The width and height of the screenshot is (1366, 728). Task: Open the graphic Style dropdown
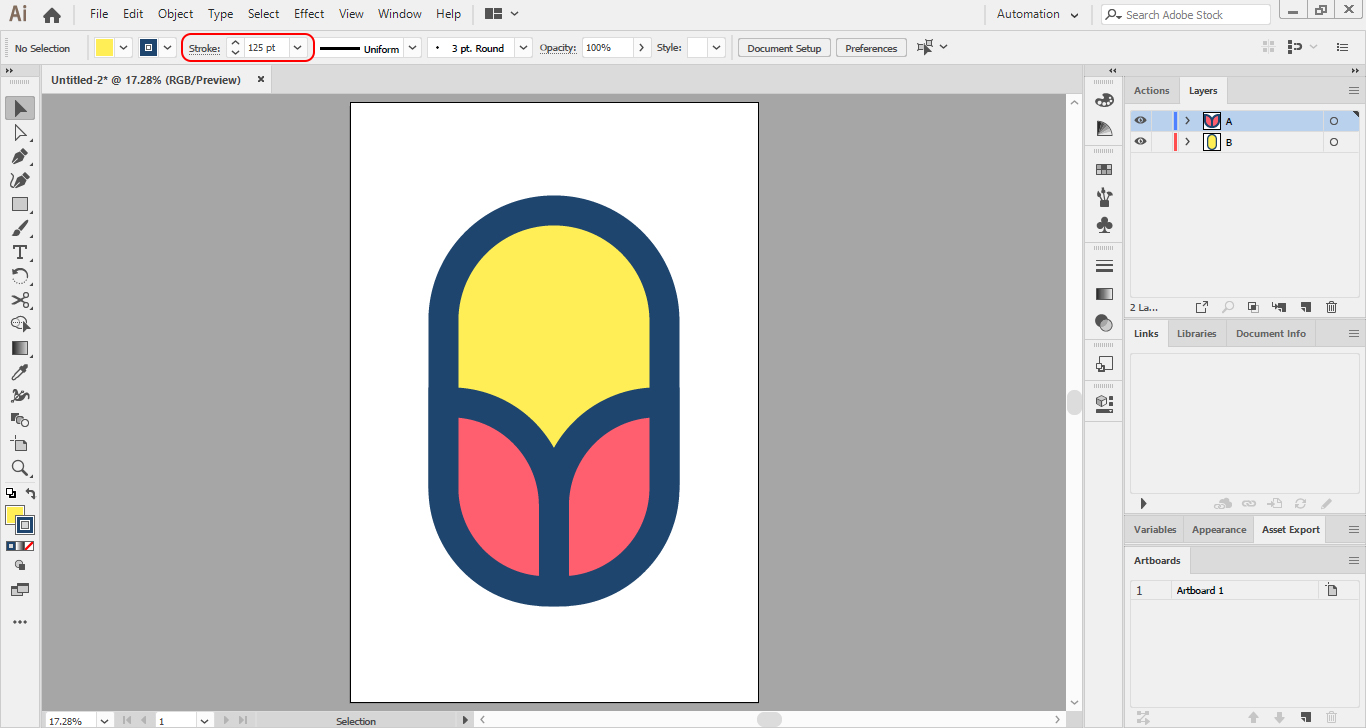[x=716, y=48]
